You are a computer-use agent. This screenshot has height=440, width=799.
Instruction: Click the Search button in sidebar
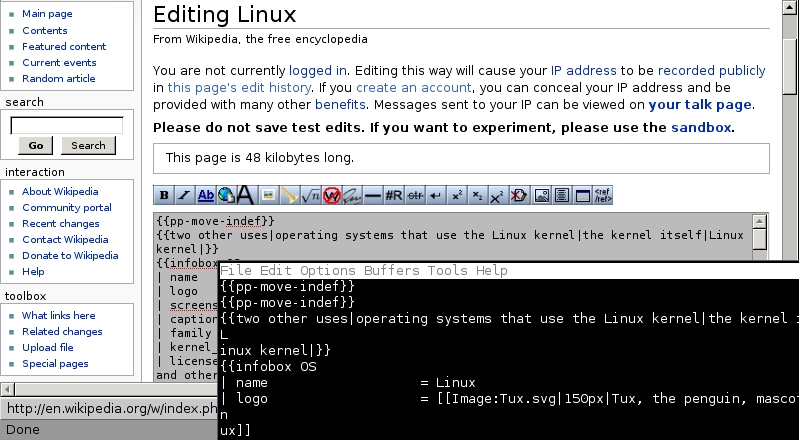pyautogui.click(x=88, y=146)
